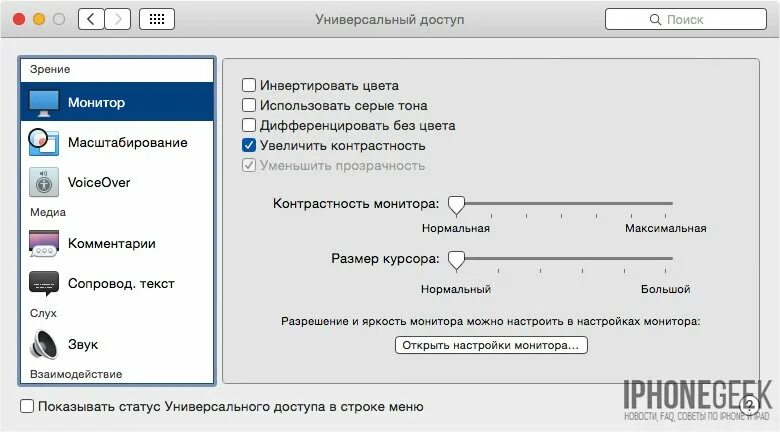
Task: Click the Размер курсора slider thumb
Action: tap(456, 260)
